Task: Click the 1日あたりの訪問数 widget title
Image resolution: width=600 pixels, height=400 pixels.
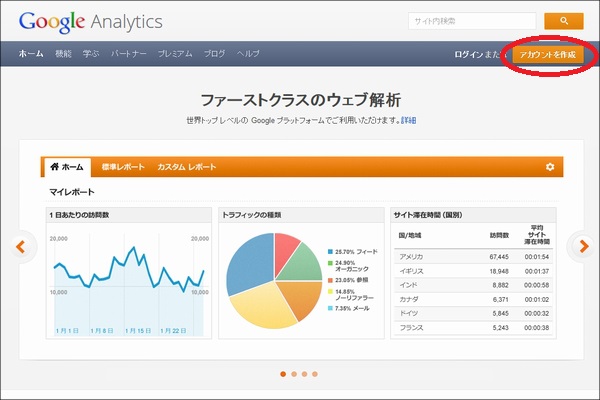Action: (x=79, y=215)
